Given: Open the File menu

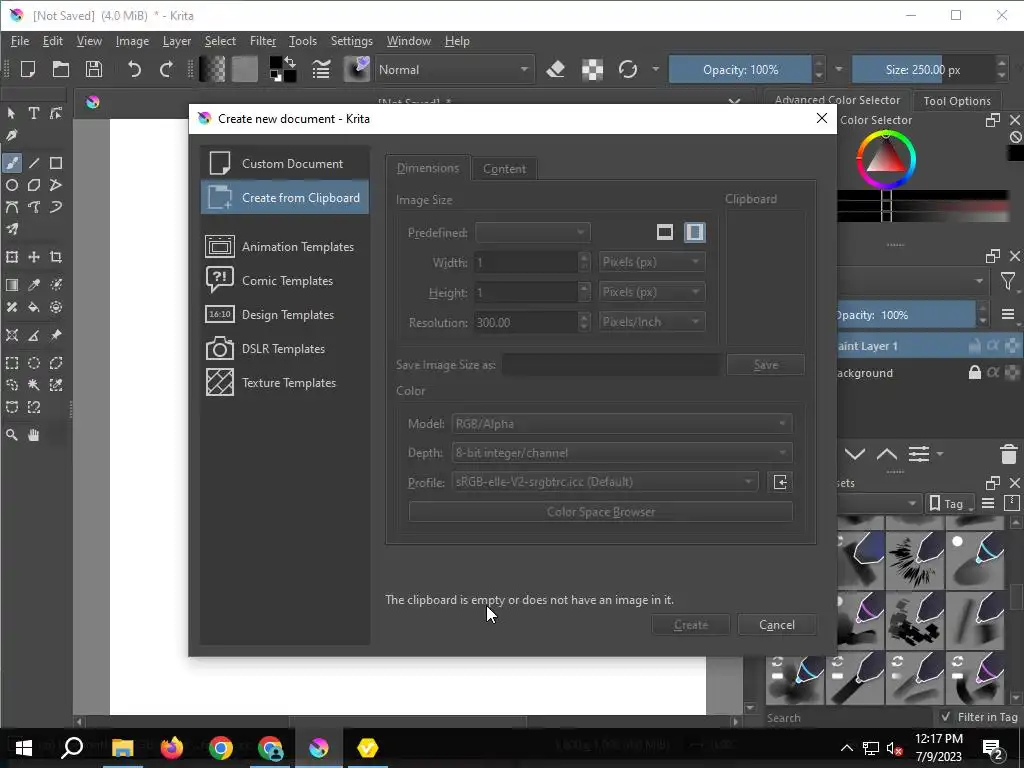Looking at the screenshot, I should (20, 41).
